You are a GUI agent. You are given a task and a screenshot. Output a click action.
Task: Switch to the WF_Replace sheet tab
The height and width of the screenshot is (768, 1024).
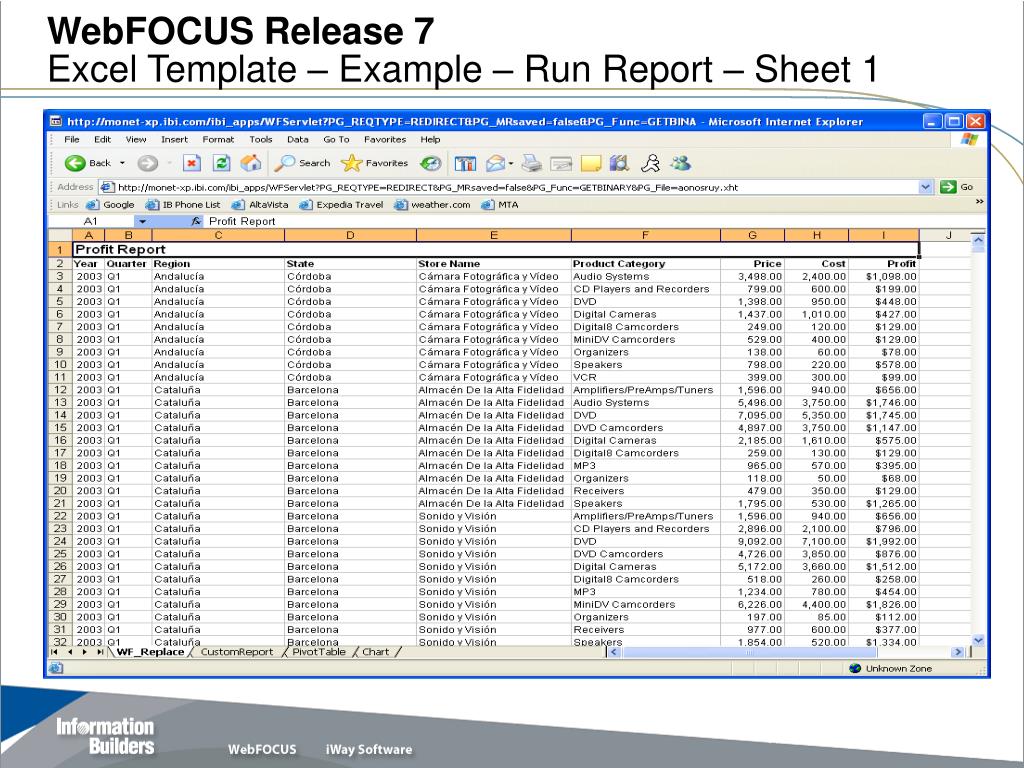150,652
